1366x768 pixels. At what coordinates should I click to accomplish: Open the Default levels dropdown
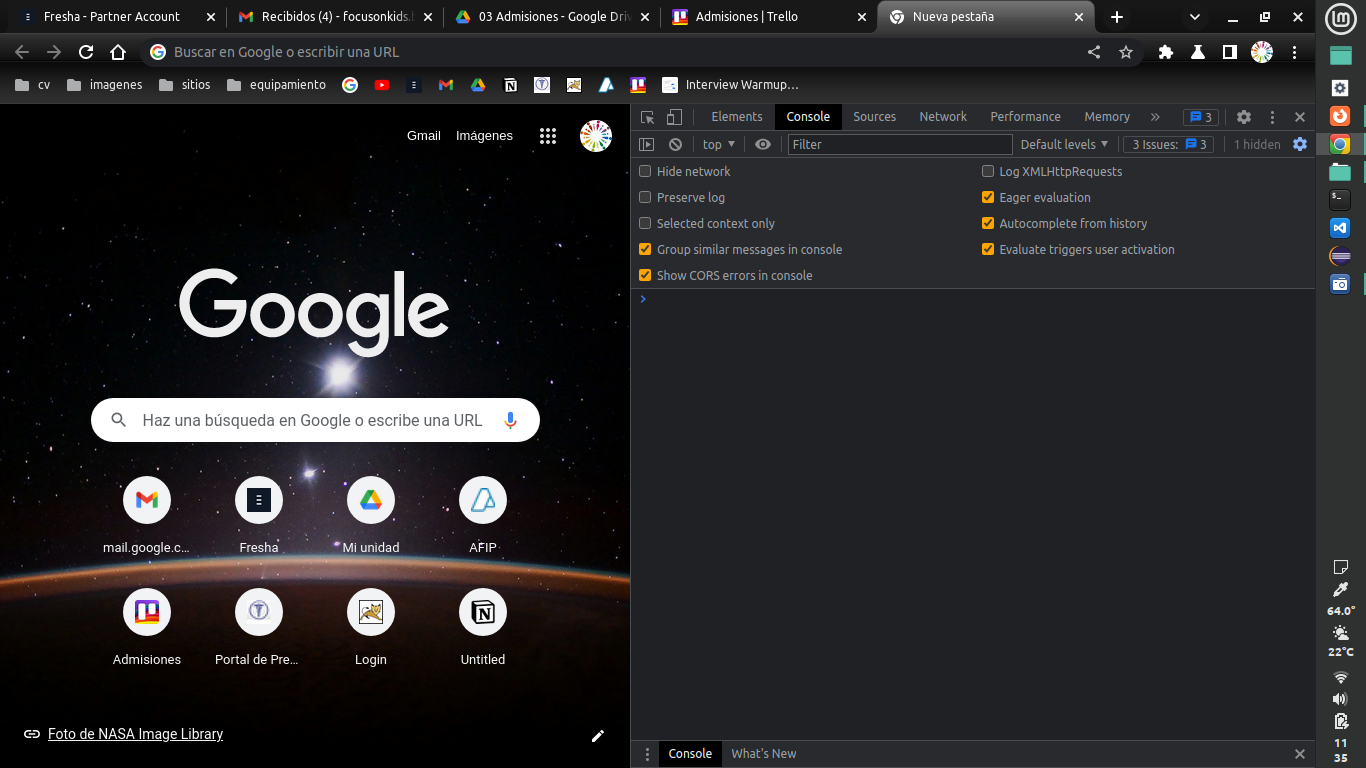coord(1064,144)
